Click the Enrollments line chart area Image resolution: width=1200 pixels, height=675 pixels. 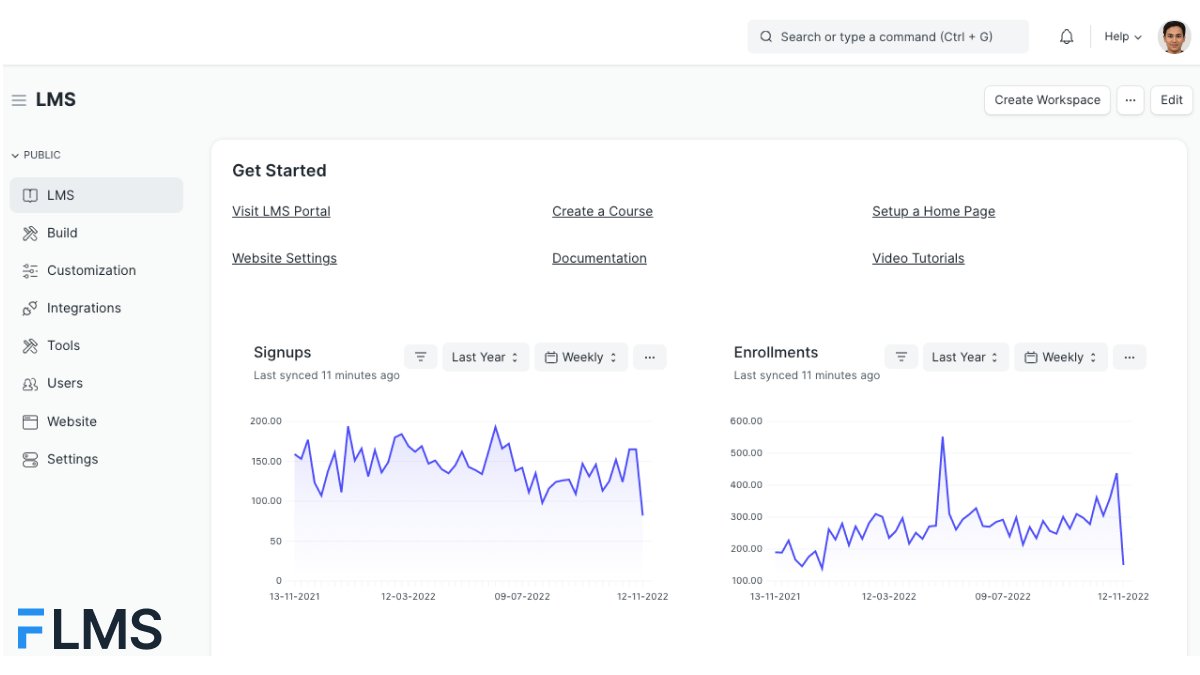pos(950,500)
